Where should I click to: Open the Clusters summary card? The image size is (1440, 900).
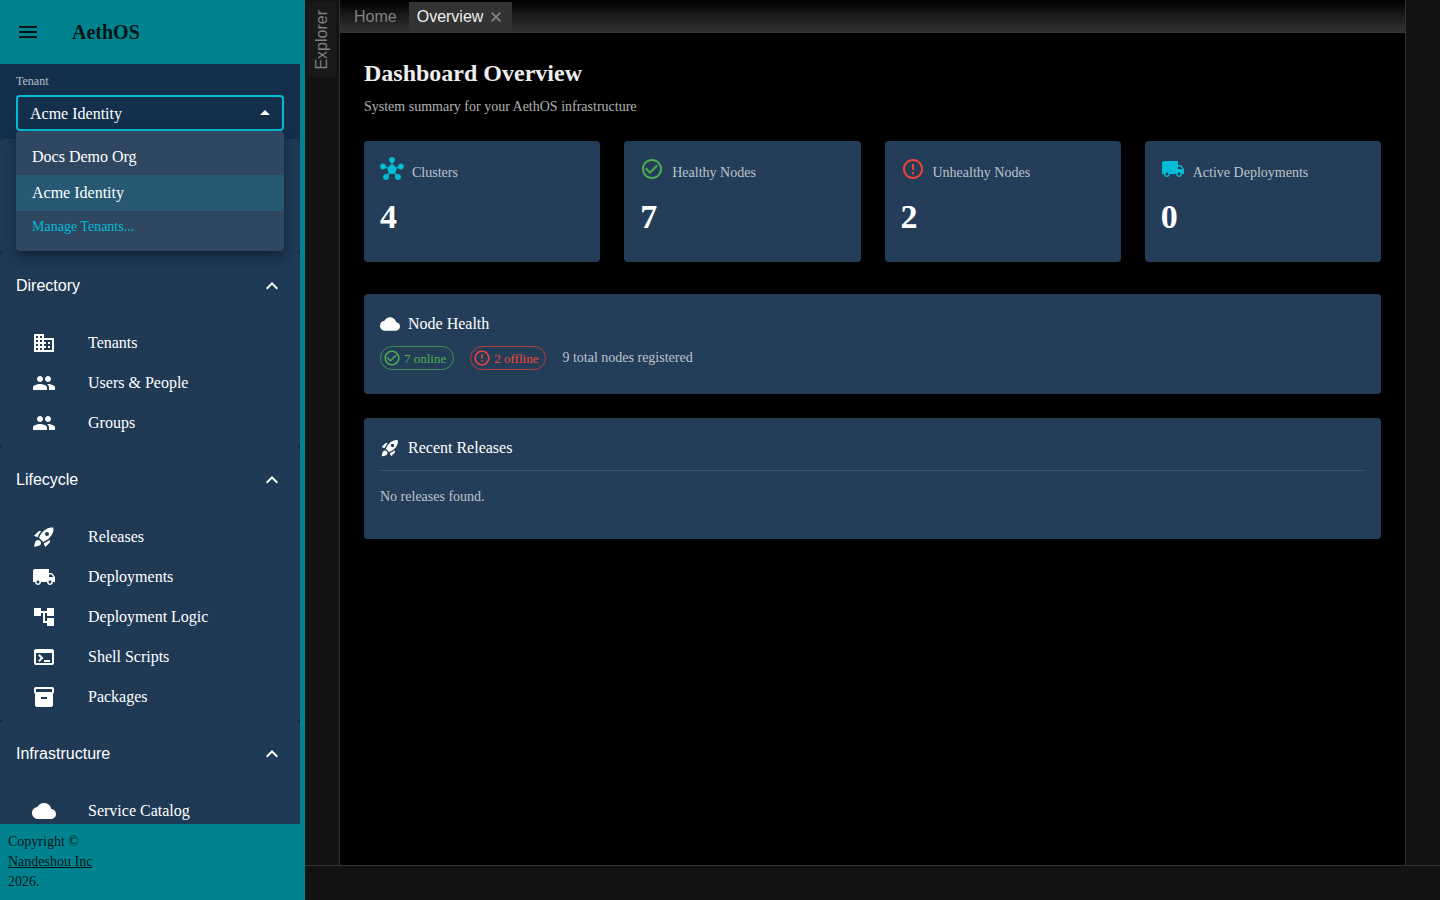pos(482,201)
